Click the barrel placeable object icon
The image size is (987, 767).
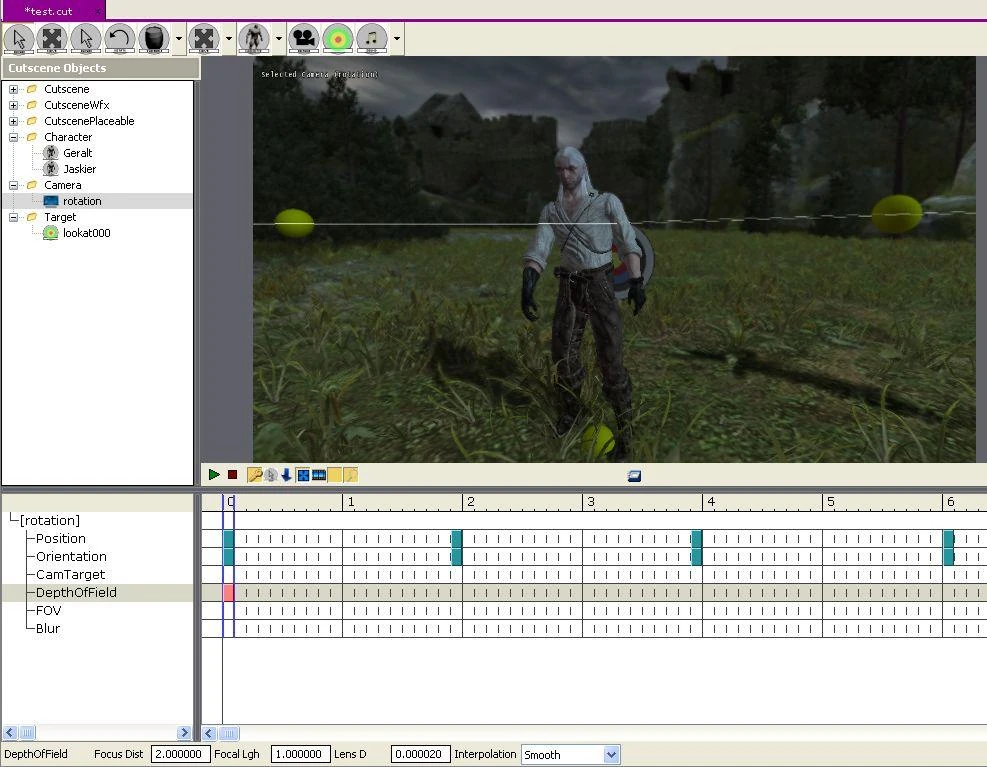(x=154, y=38)
